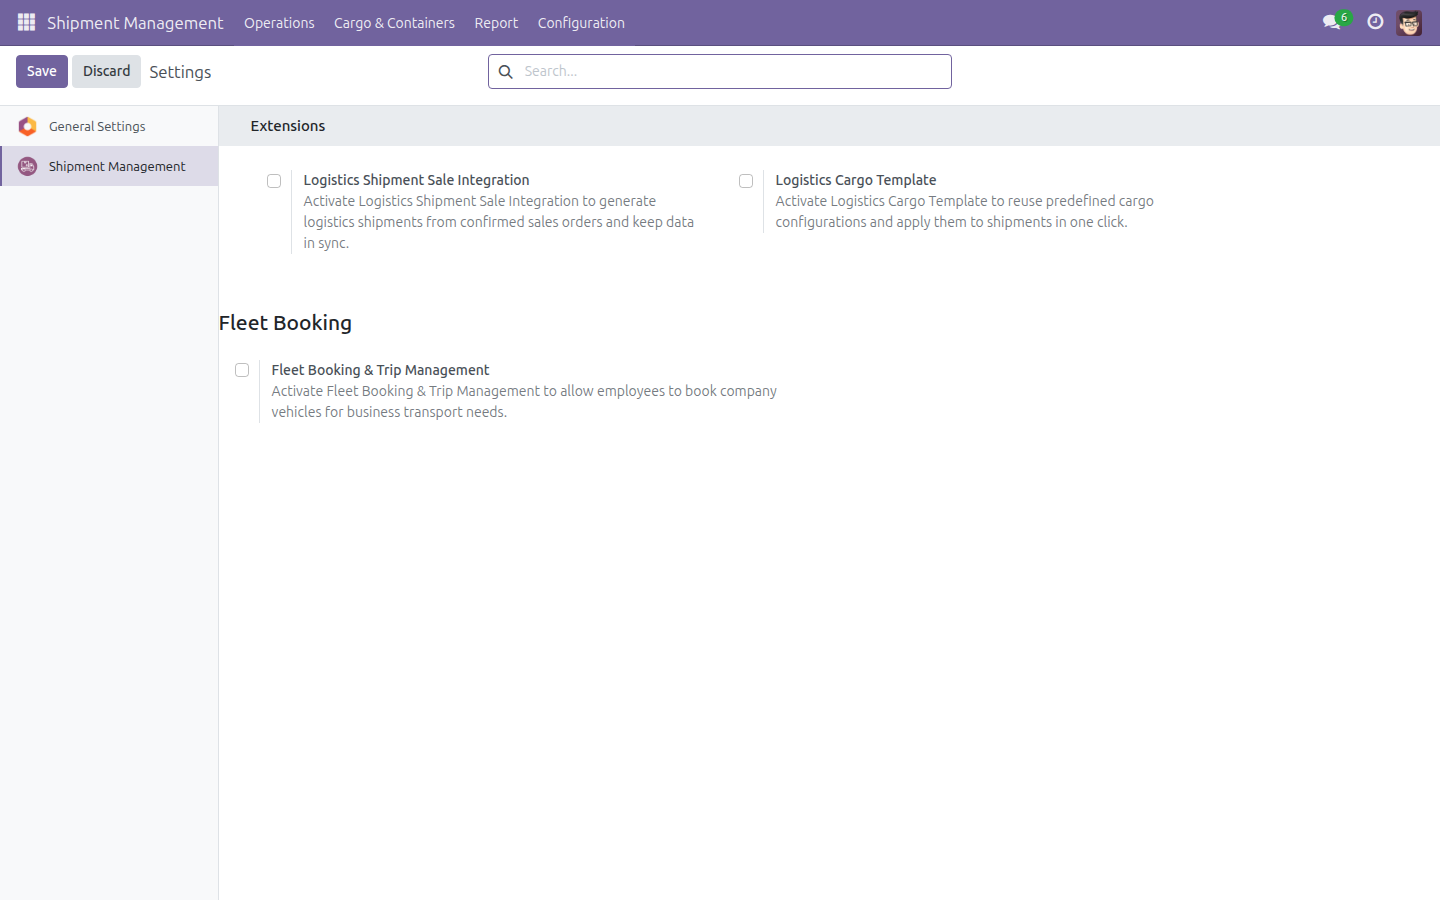The image size is (1440, 900).
Task: Open the Configuration menu
Action: 581,23
